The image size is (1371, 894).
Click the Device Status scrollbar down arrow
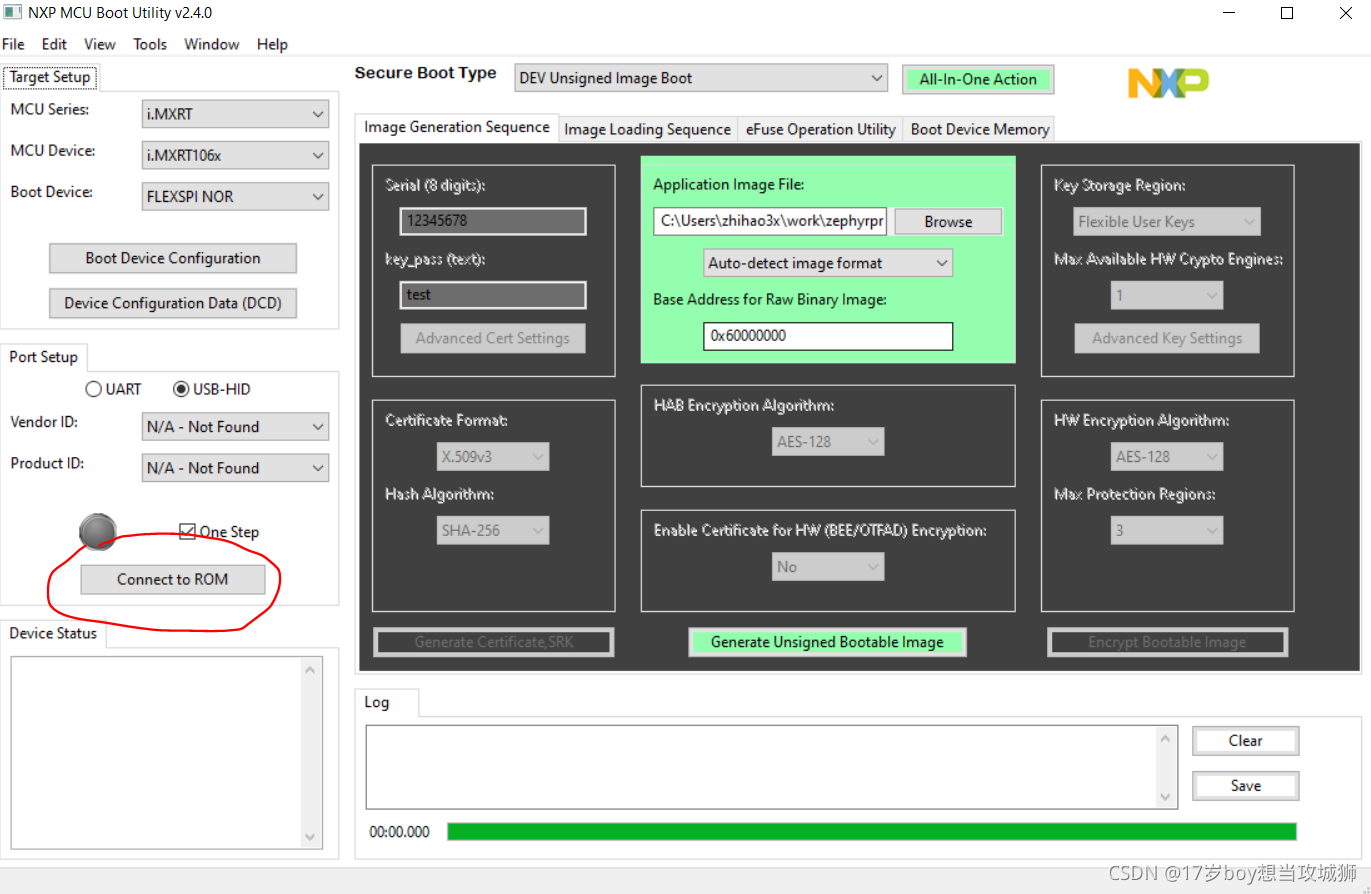[310, 837]
